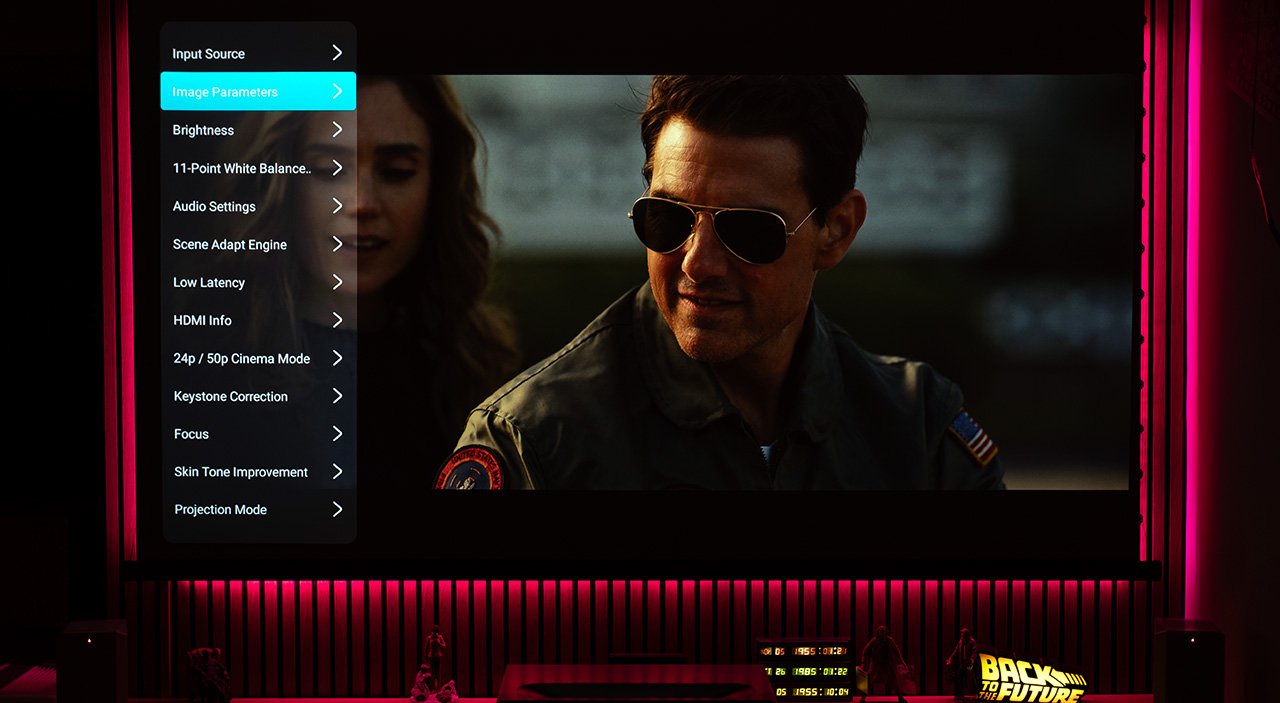1280x703 pixels.
Task: Click the Focus menu entry
Action: point(191,434)
